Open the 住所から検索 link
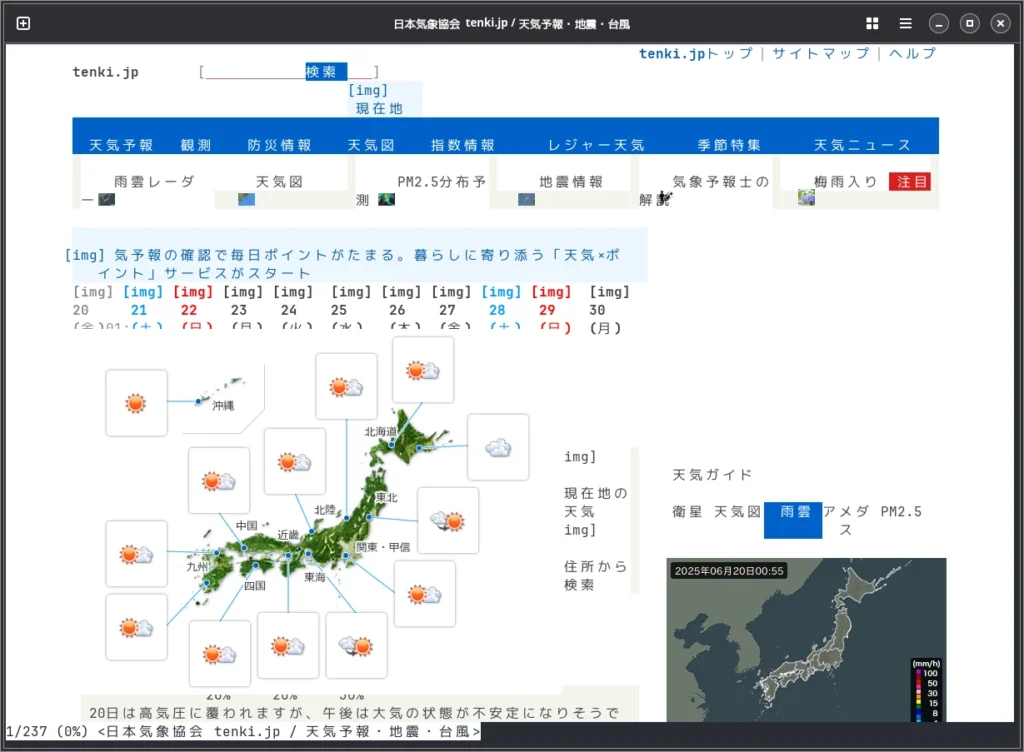The width and height of the screenshot is (1024, 752). pos(596,575)
